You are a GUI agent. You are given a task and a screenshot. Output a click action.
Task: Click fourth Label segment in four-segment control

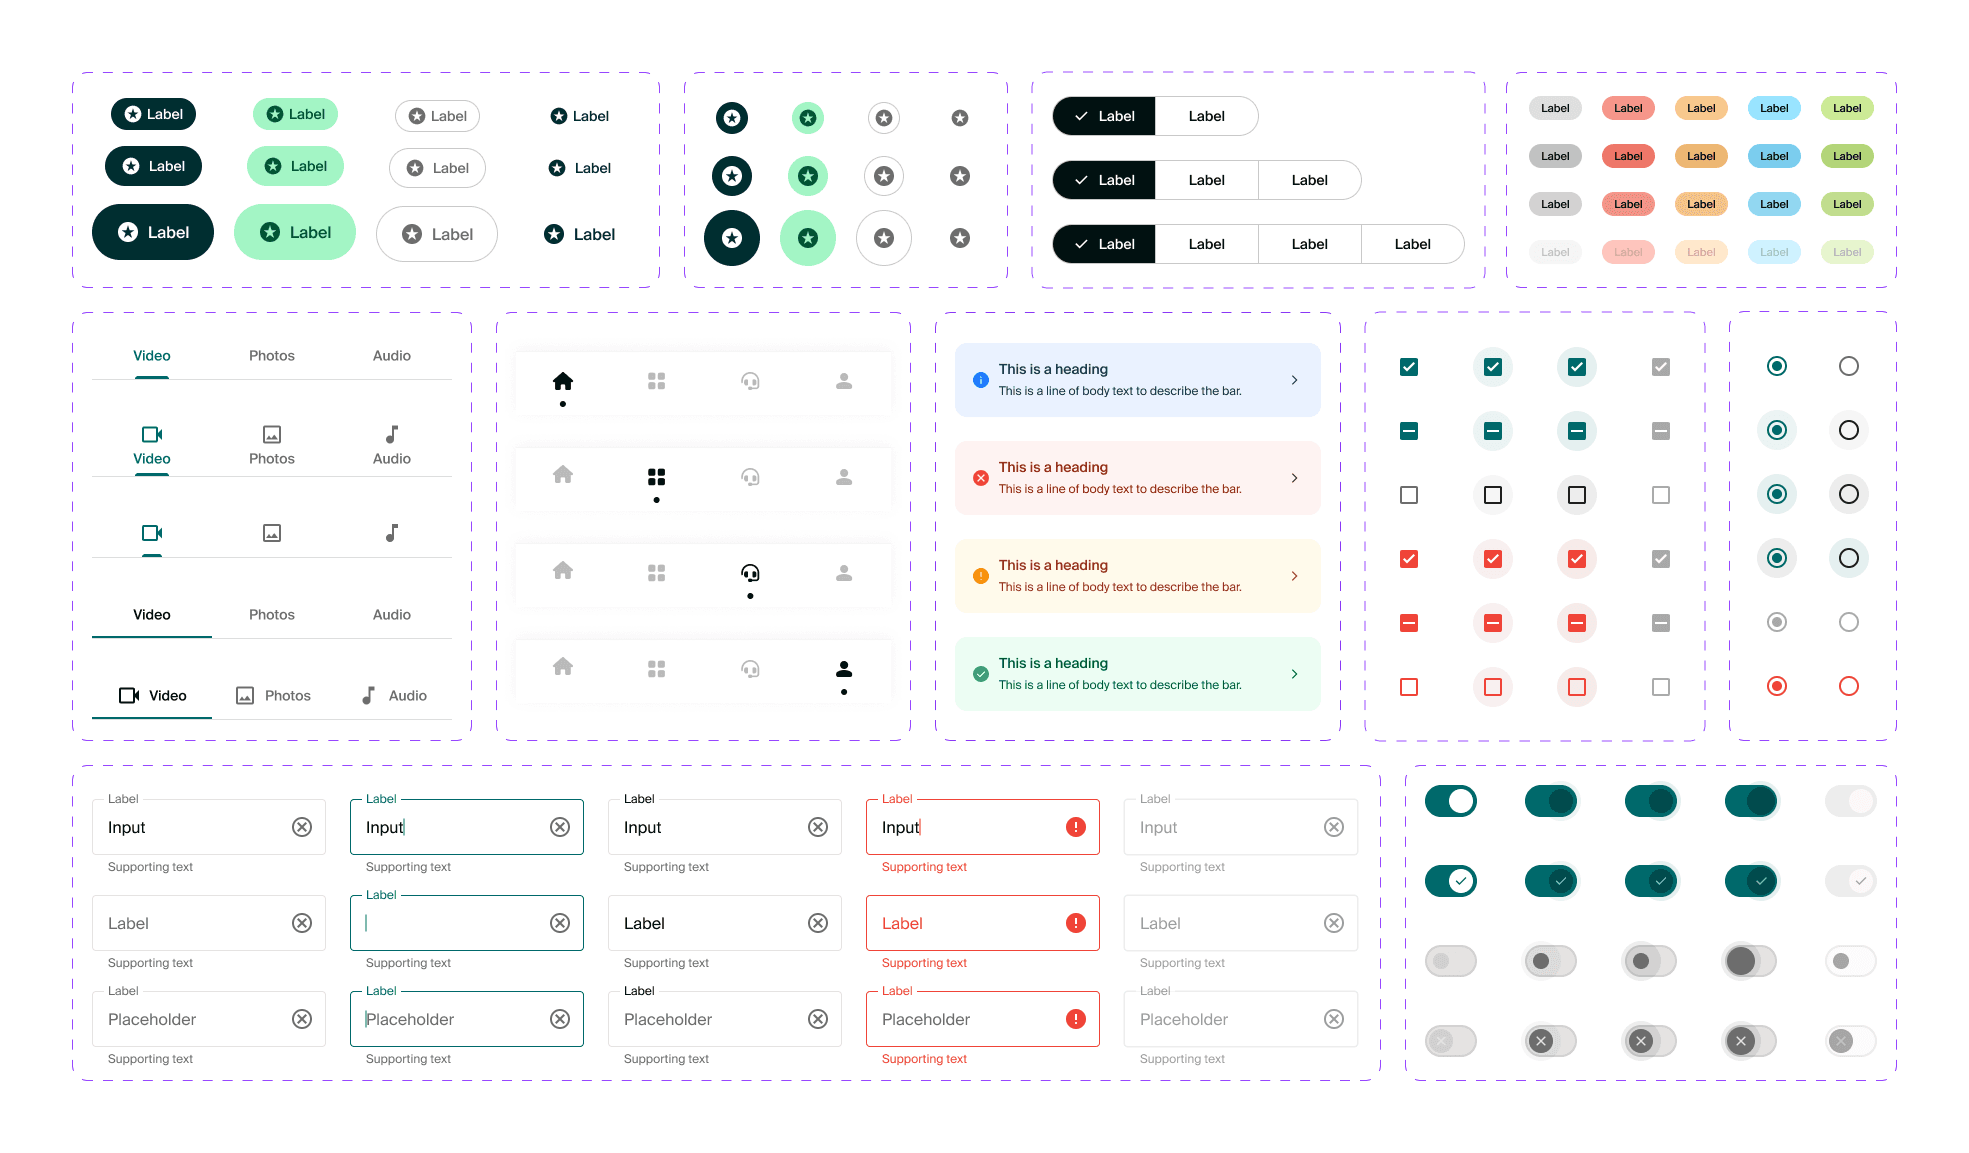(1412, 244)
